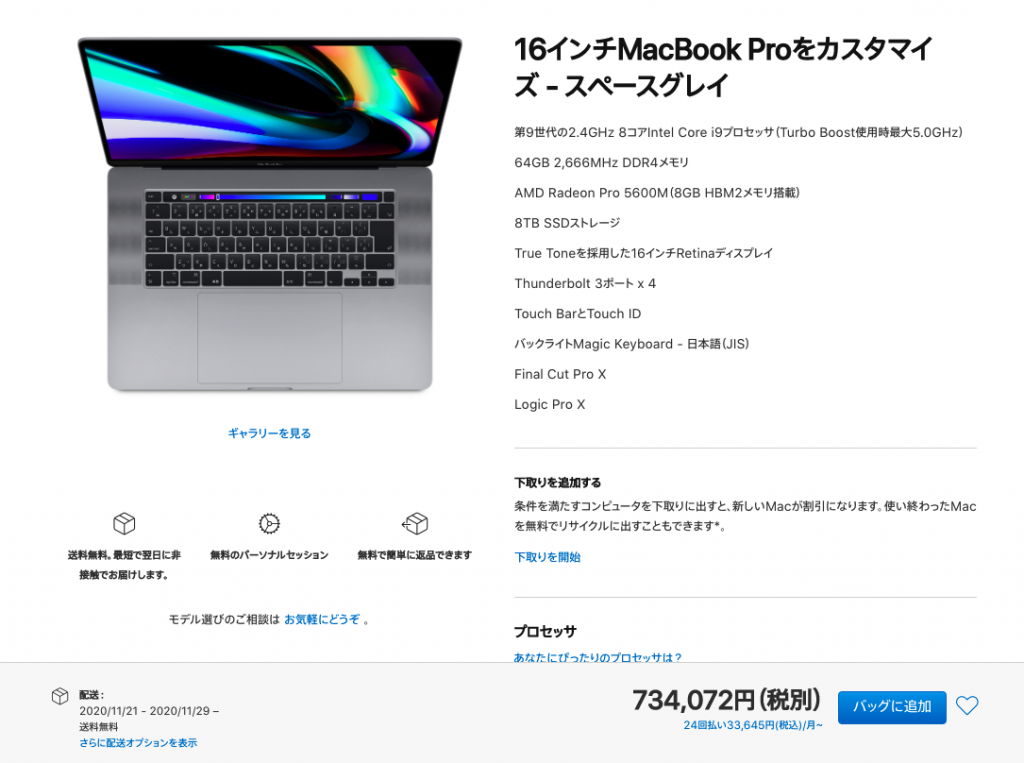Click the free shipping box icon
This screenshot has width=1024, height=763.
click(x=124, y=523)
